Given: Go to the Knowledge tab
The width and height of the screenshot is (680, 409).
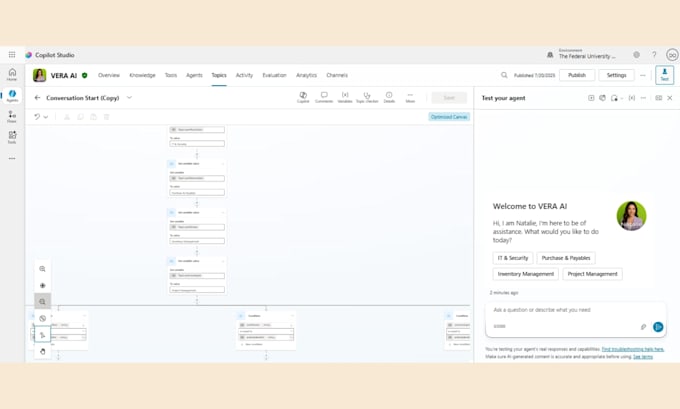Looking at the screenshot, I should point(142,75).
